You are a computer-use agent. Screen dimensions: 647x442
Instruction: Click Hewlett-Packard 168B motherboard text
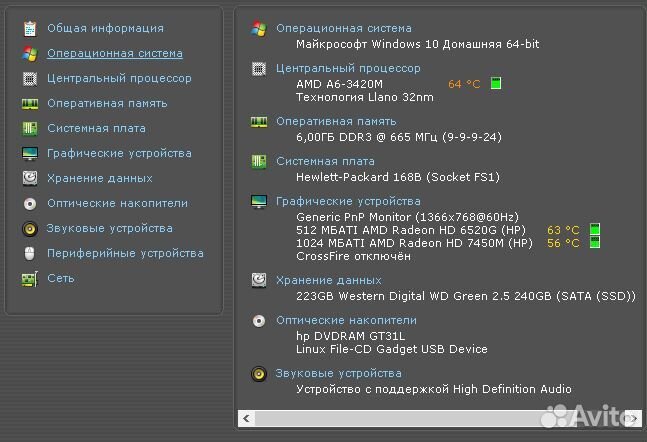coord(398,177)
